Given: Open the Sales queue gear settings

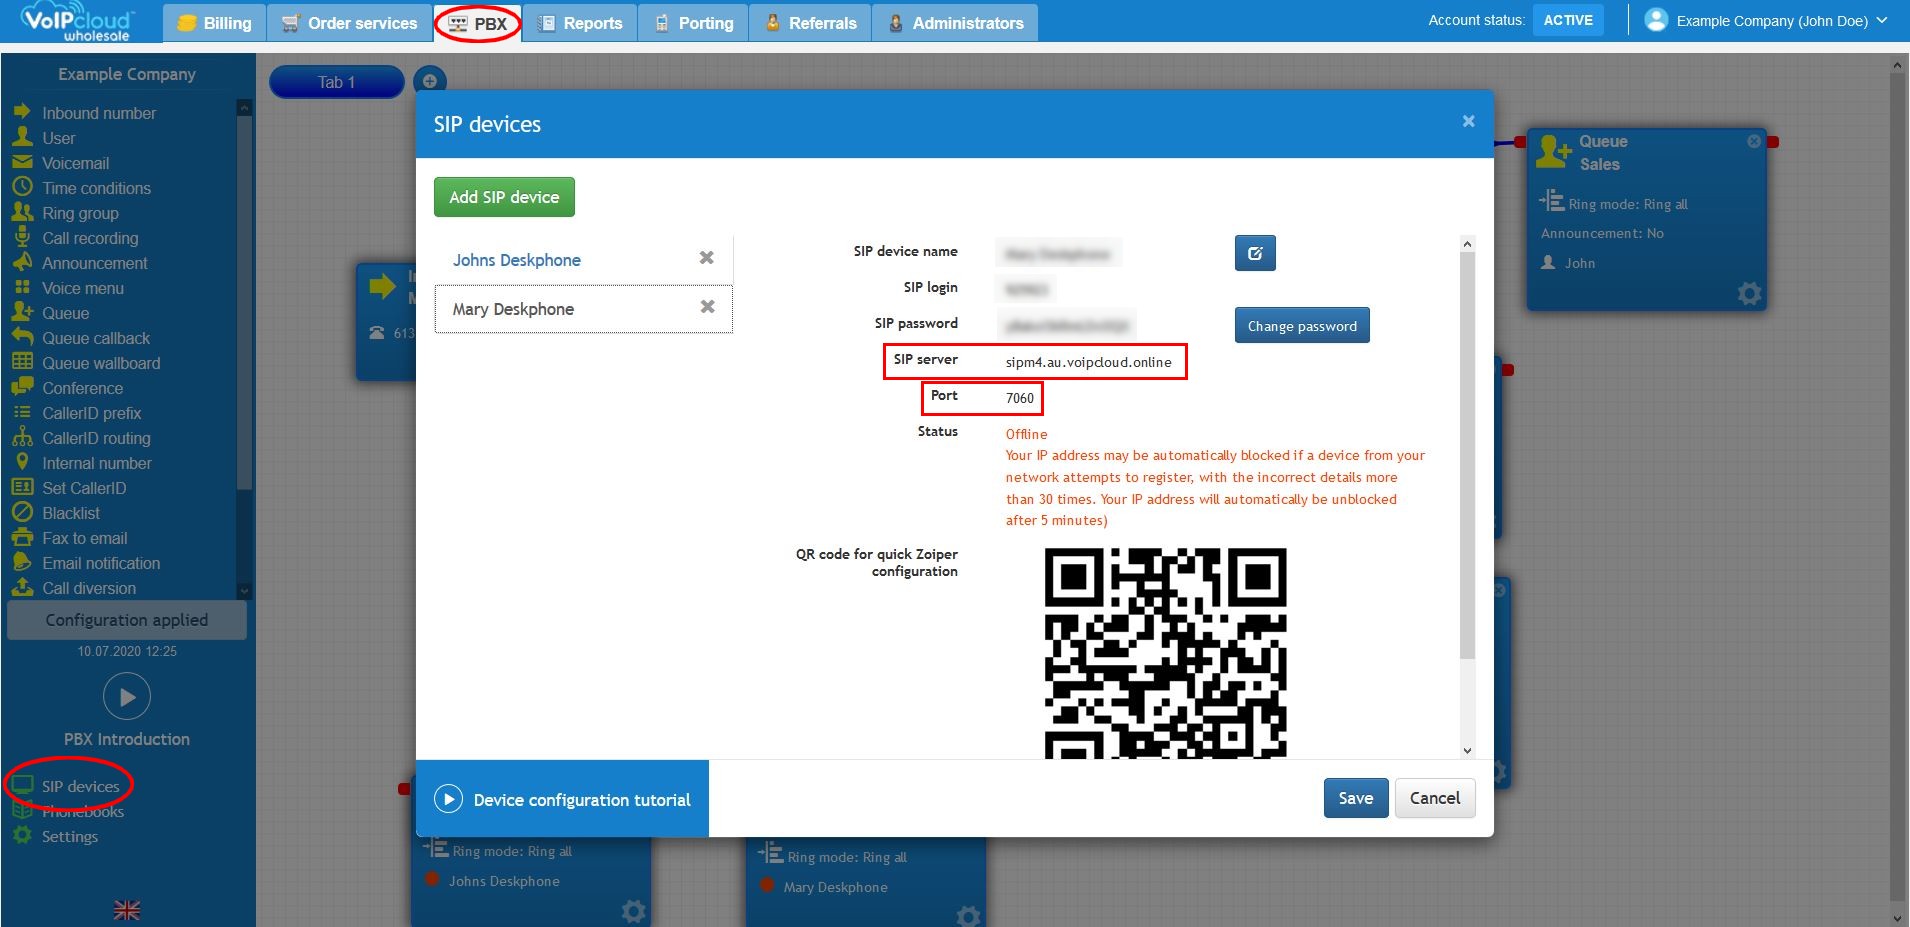Looking at the screenshot, I should coord(1749,293).
